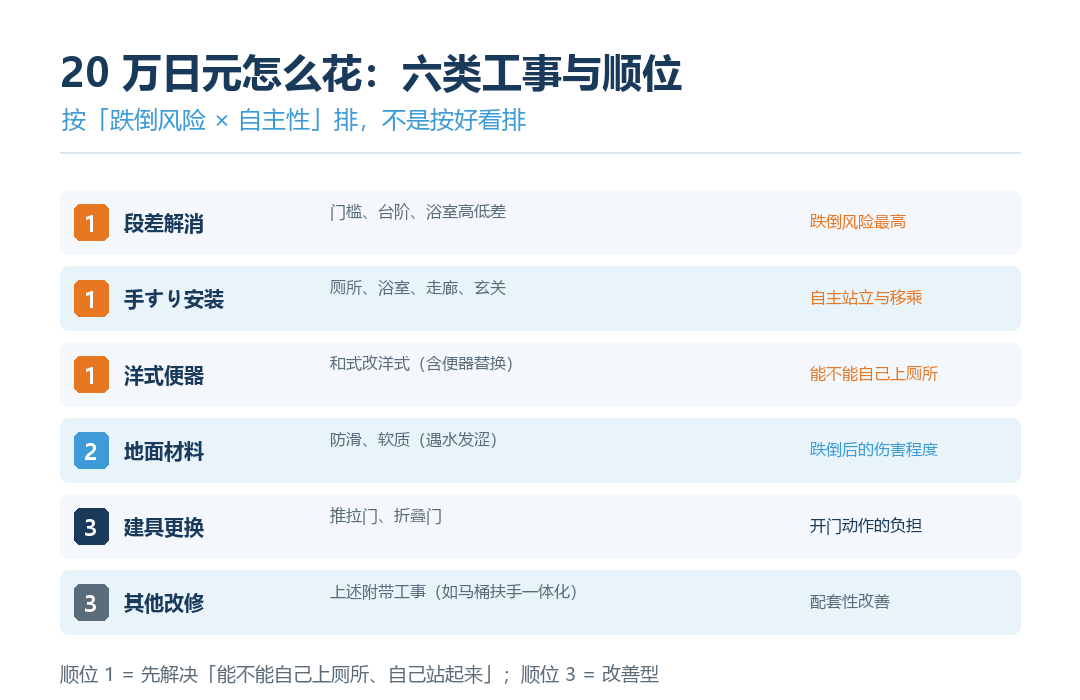
Task: Click the note 开门动作的负担
Action: point(866,526)
